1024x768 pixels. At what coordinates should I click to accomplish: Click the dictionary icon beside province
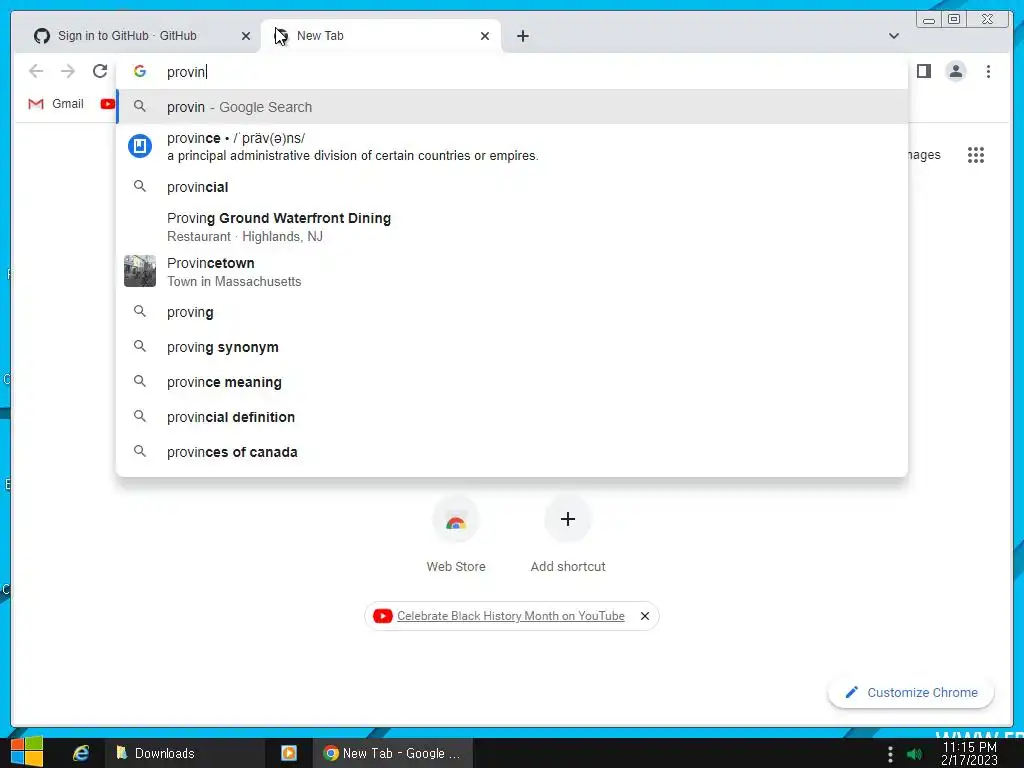(x=140, y=146)
